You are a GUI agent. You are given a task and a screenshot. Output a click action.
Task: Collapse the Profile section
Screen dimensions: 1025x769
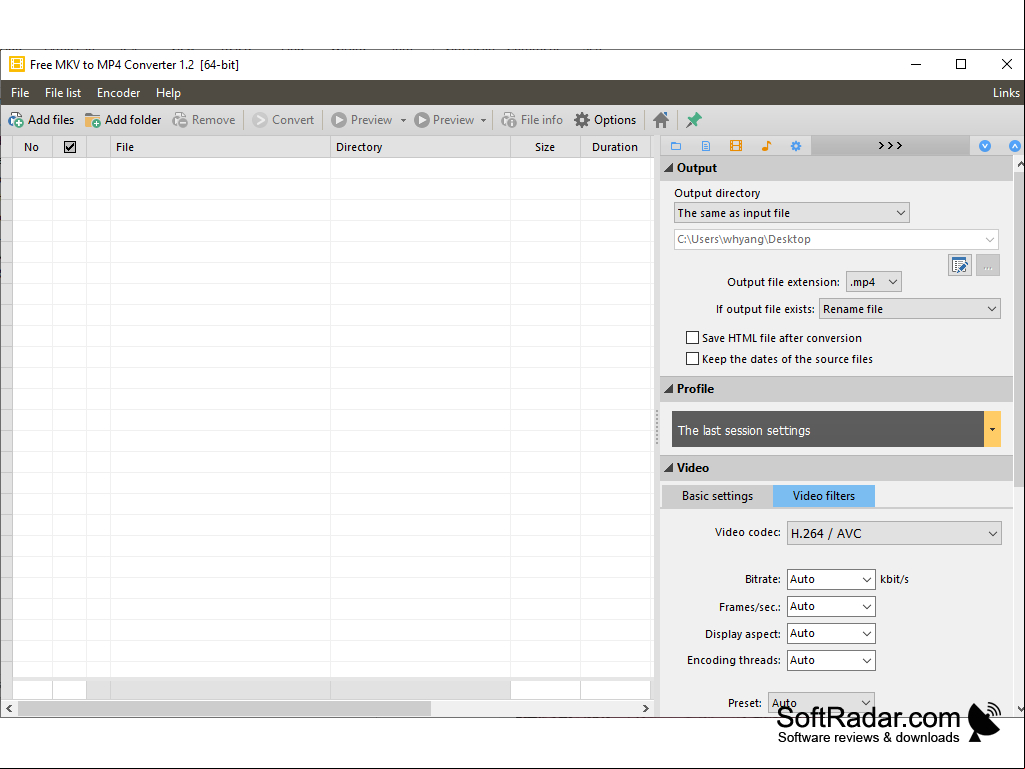coord(669,388)
